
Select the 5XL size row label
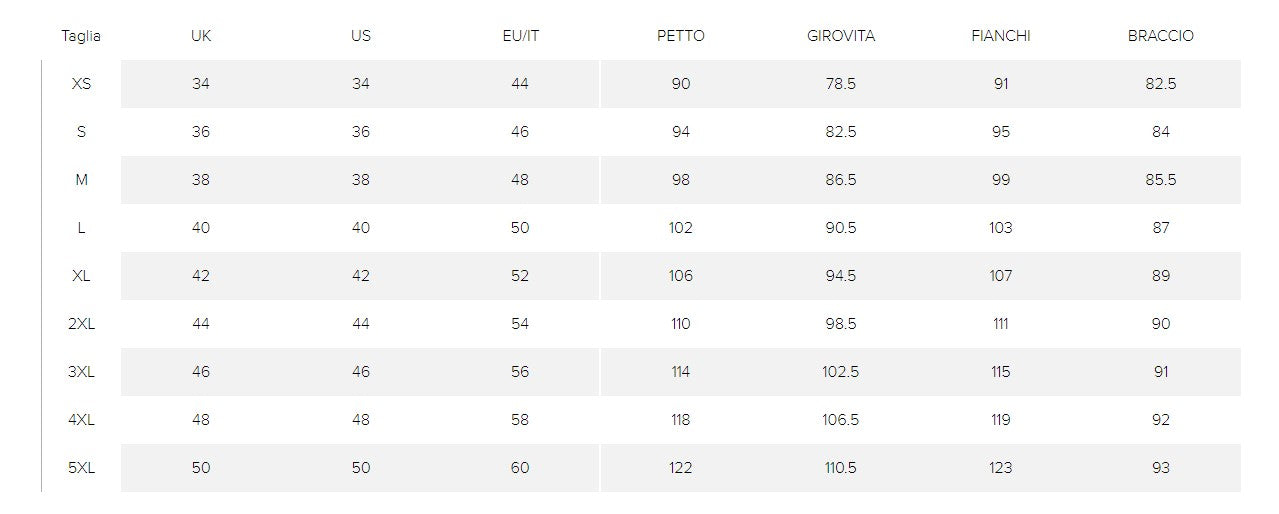pyautogui.click(x=81, y=468)
